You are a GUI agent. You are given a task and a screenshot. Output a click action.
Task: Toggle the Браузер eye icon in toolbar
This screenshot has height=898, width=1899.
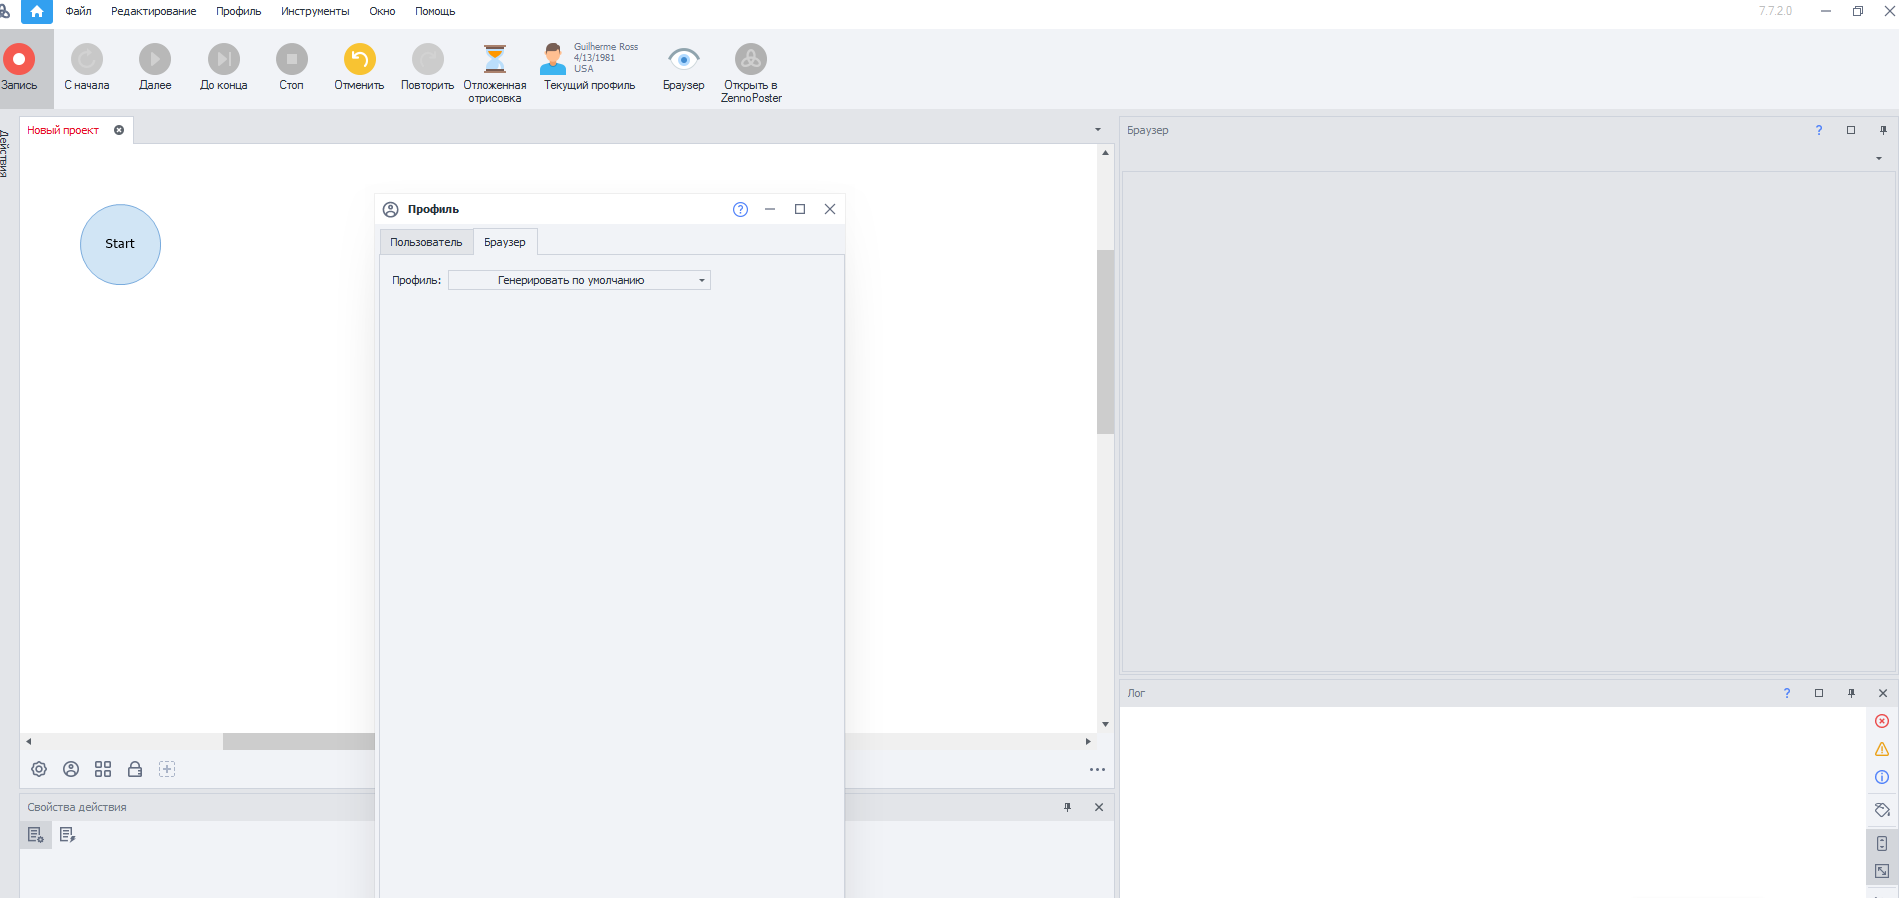coord(684,59)
